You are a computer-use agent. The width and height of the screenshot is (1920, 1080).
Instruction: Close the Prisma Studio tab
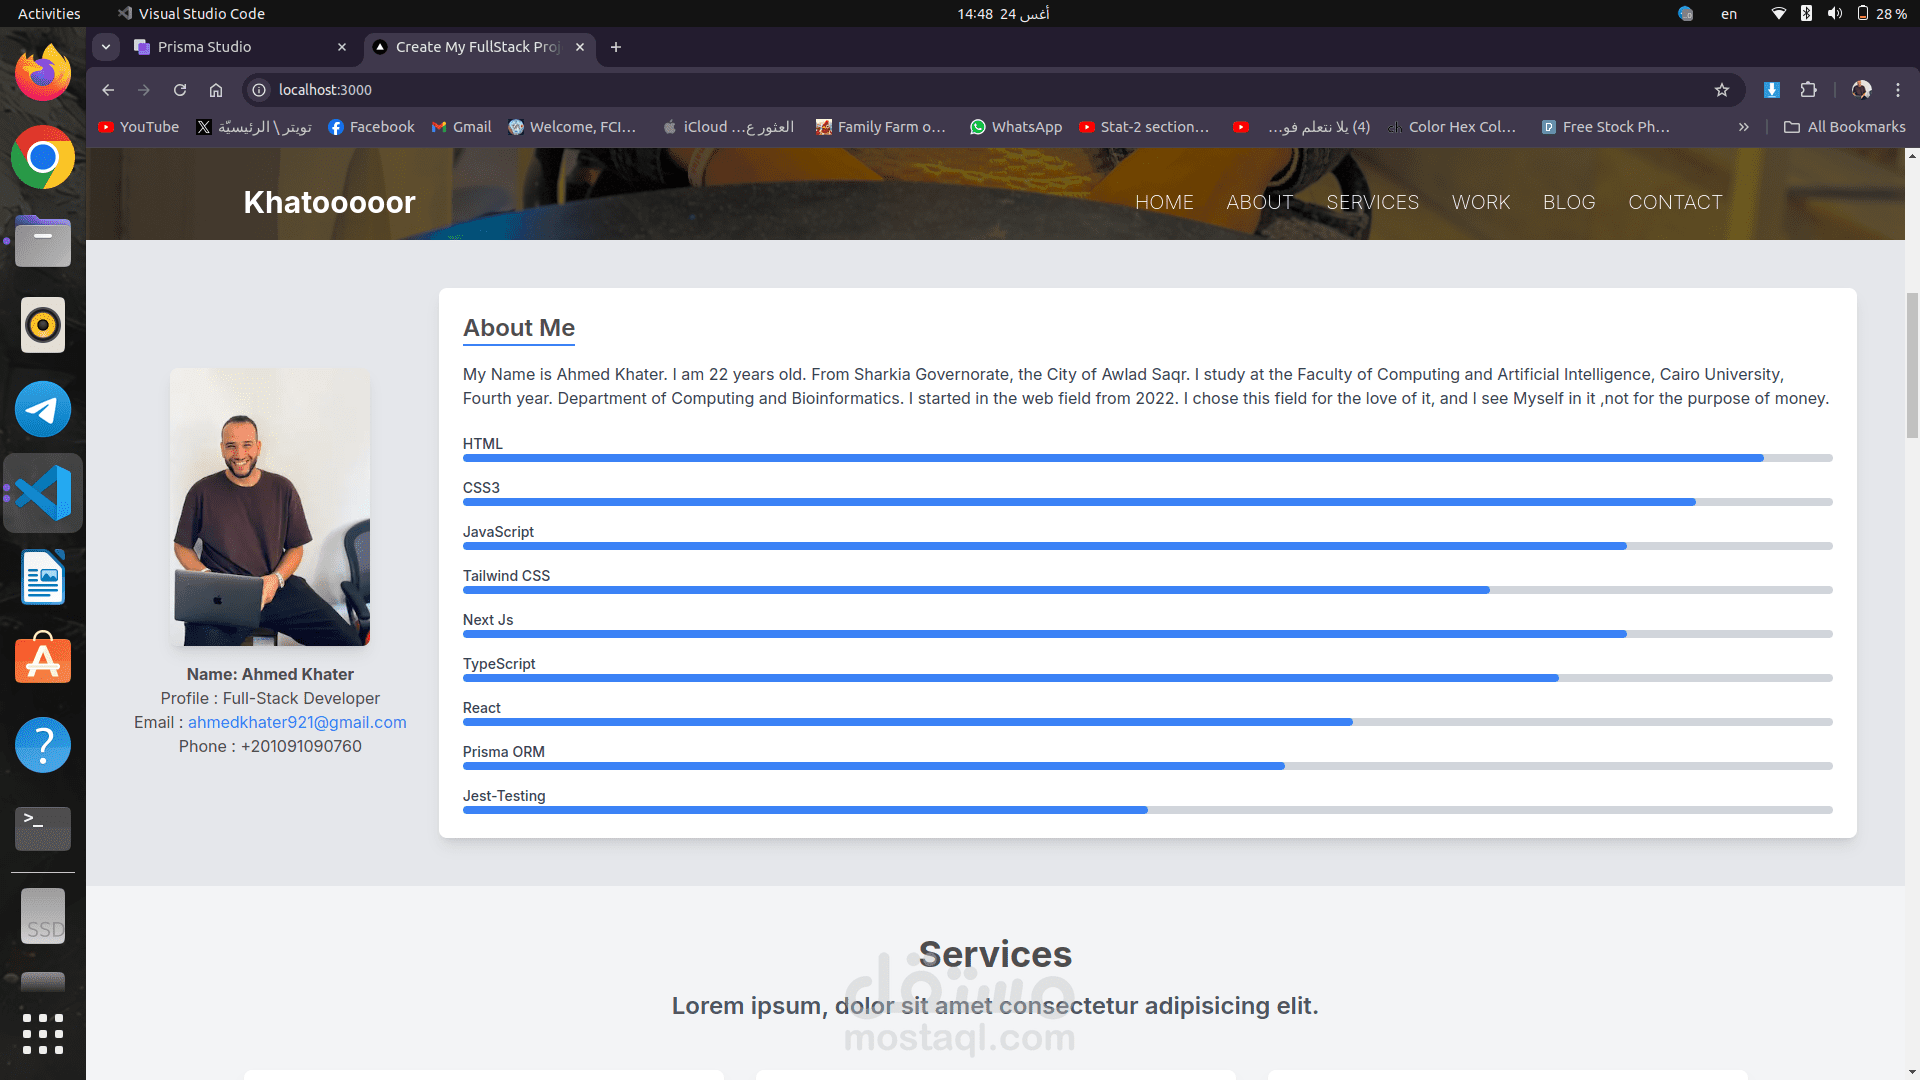tap(342, 47)
